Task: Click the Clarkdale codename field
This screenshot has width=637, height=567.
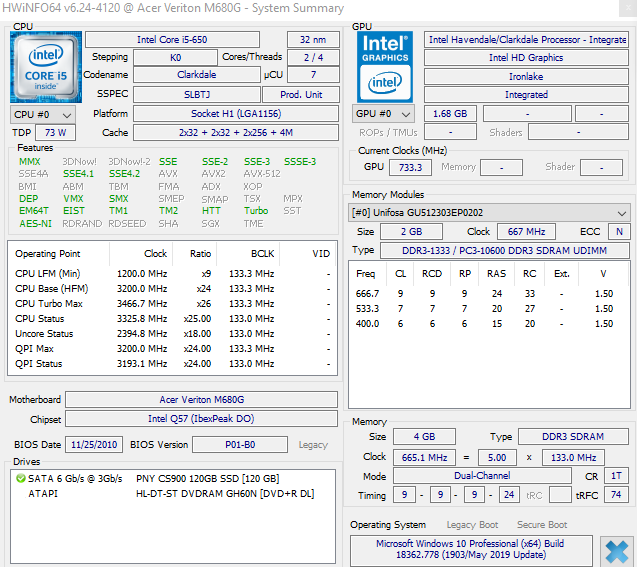Action: click(197, 75)
